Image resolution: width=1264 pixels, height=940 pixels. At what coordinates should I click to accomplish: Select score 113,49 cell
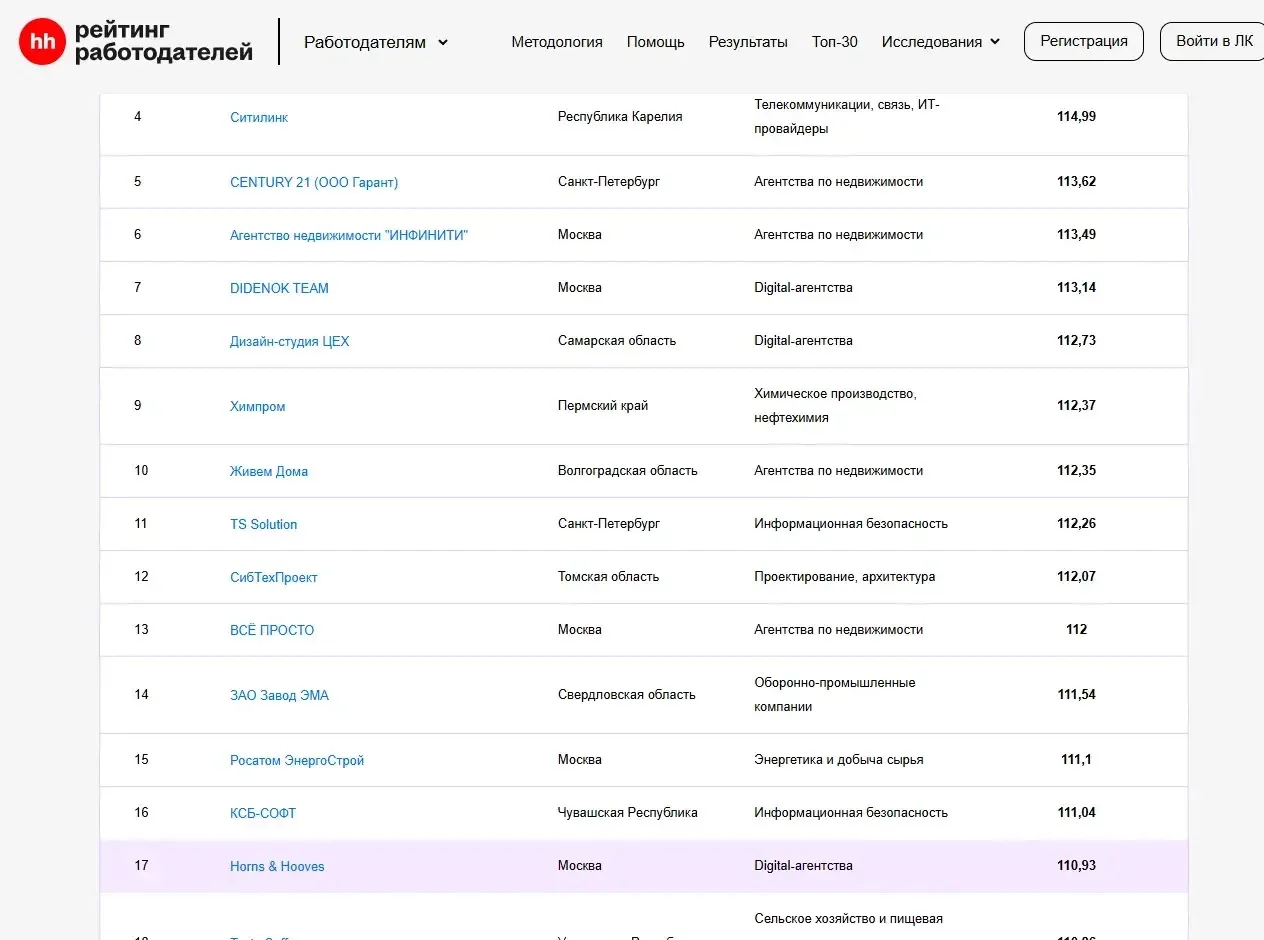tap(1076, 234)
